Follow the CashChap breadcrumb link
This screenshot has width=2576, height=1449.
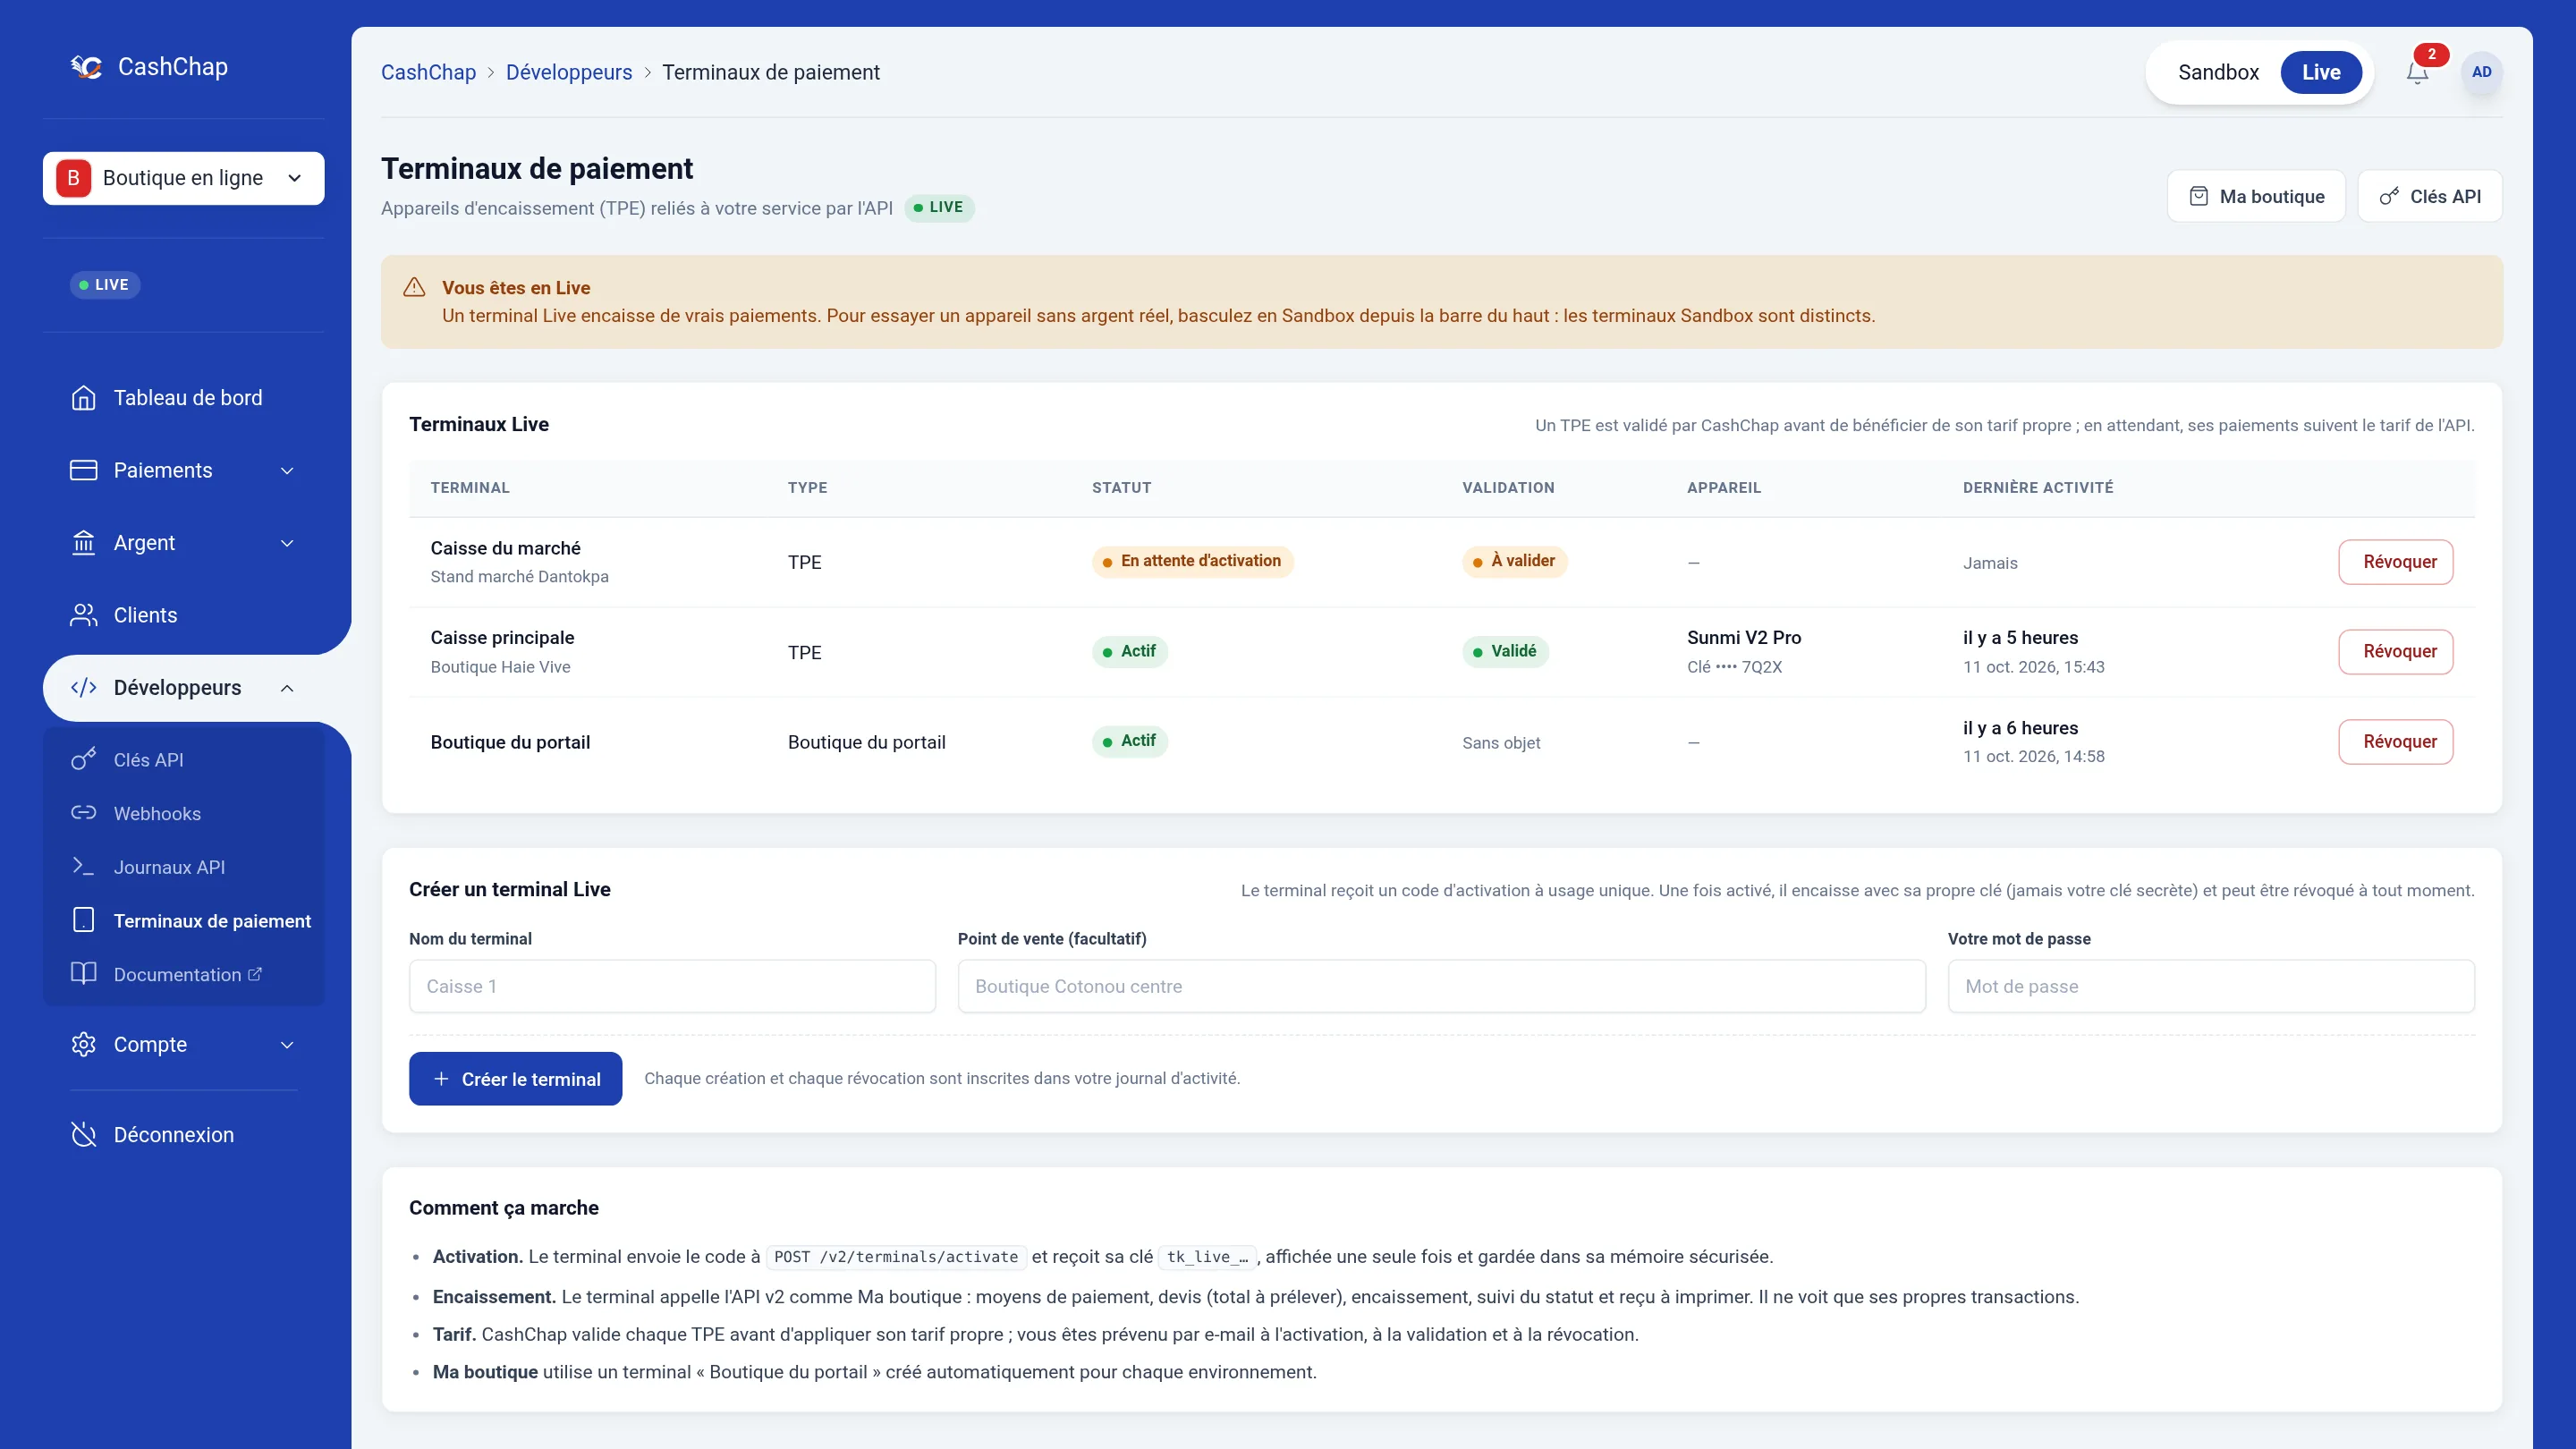428,72
